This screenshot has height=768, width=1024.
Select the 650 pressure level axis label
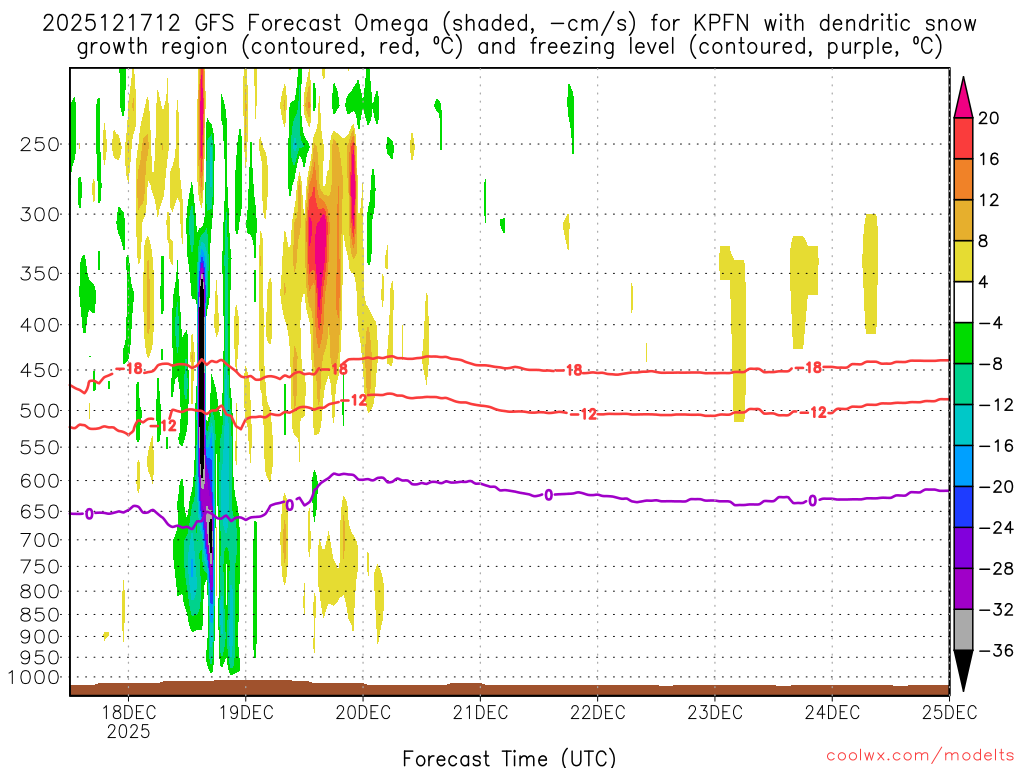point(39,511)
